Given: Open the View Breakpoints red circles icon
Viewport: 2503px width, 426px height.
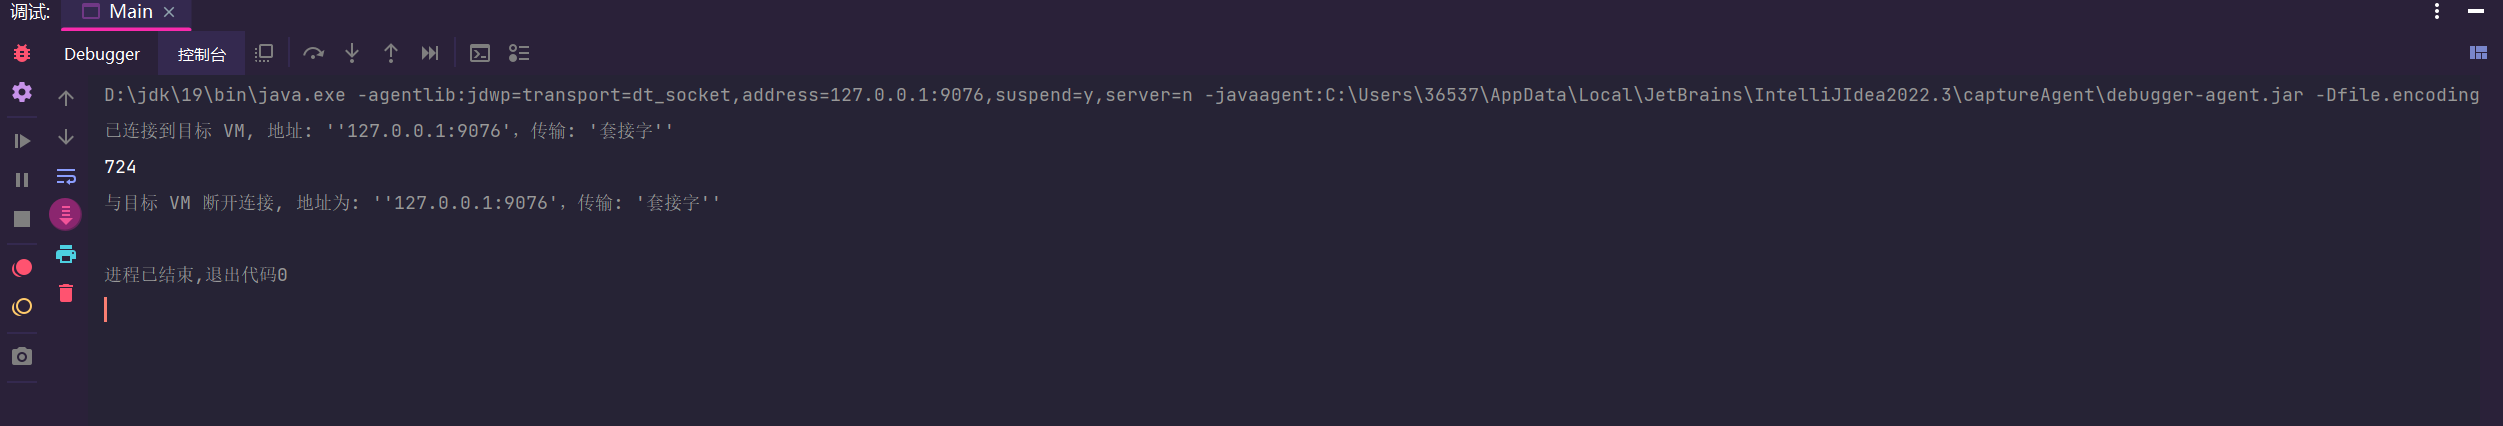Looking at the screenshot, I should click(x=22, y=268).
